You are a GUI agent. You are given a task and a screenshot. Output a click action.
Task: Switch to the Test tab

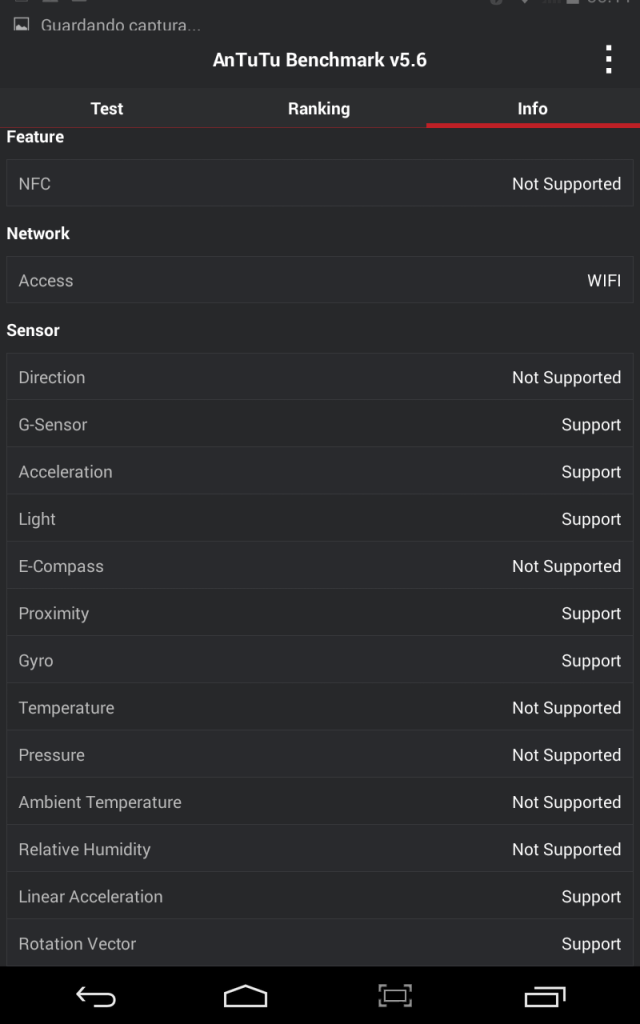pyautogui.click(x=107, y=108)
